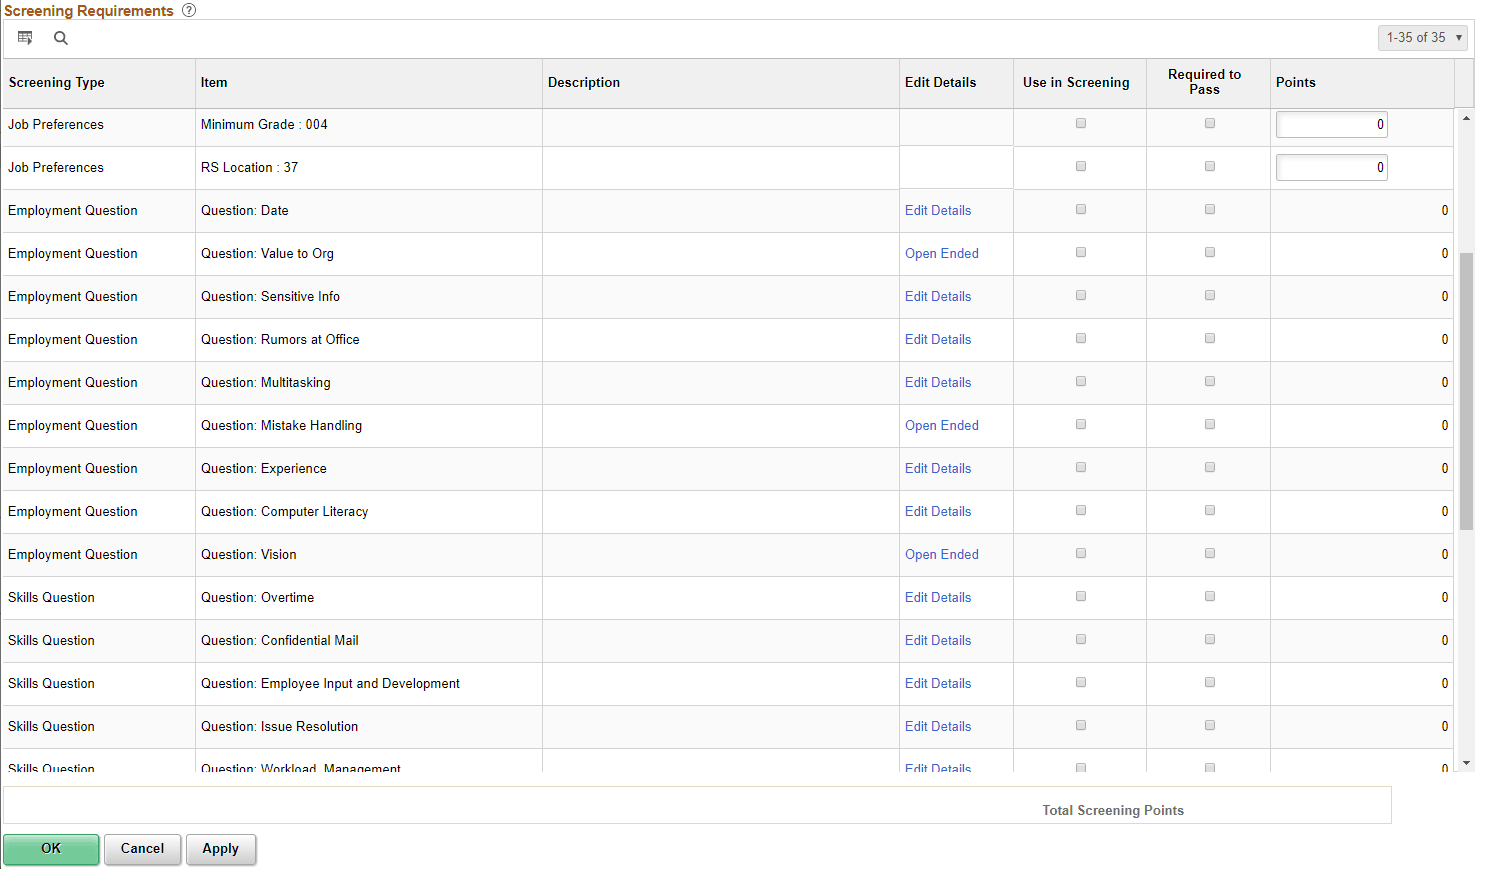
Task: Check Required to Pass for Question: Experience
Action: pyautogui.click(x=1209, y=466)
